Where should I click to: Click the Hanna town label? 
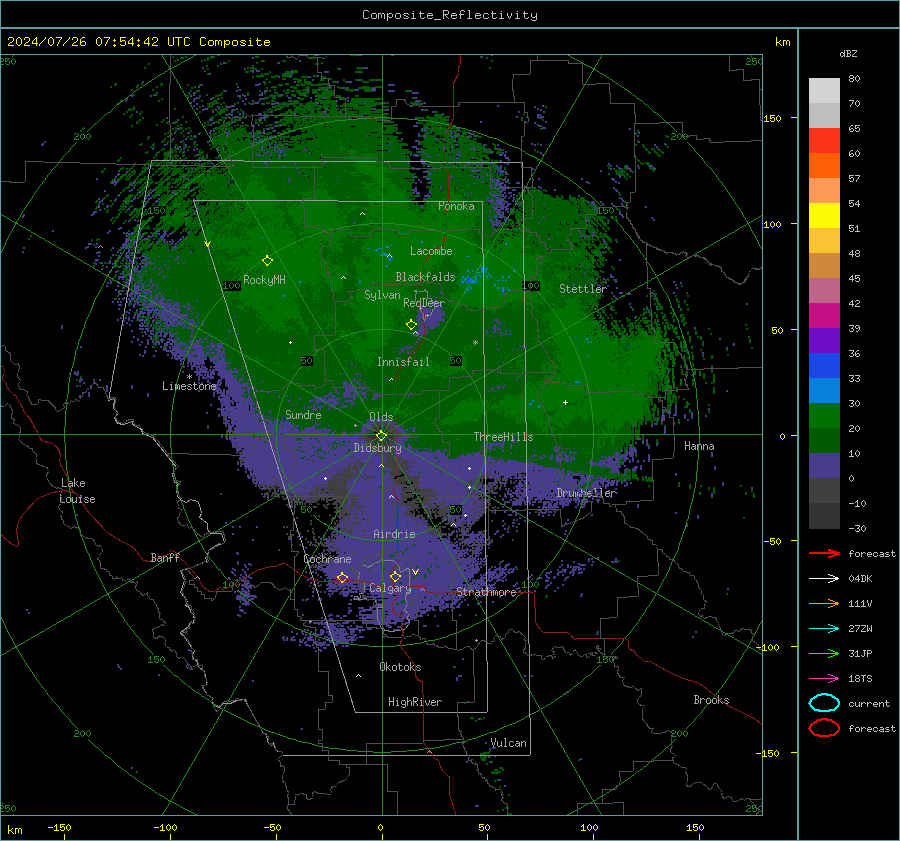click(x=699, y=446)
